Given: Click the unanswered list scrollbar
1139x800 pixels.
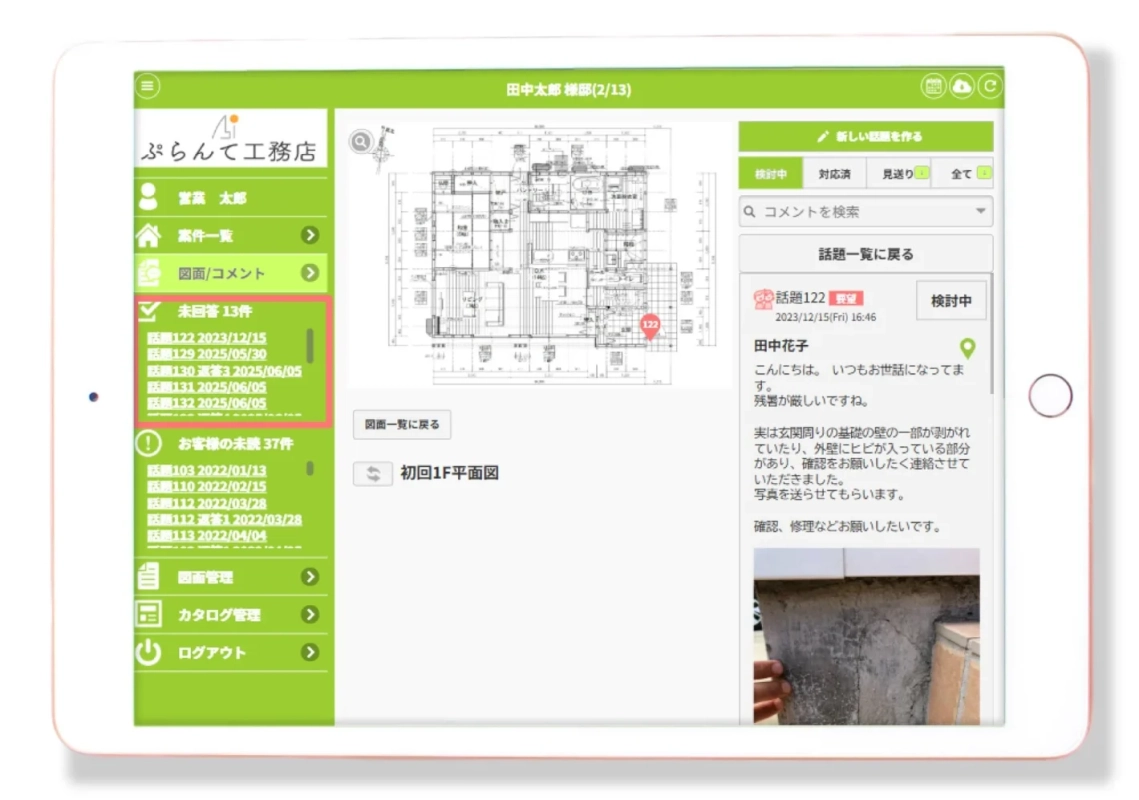Looking at the screenshot, I should (310, 345).
